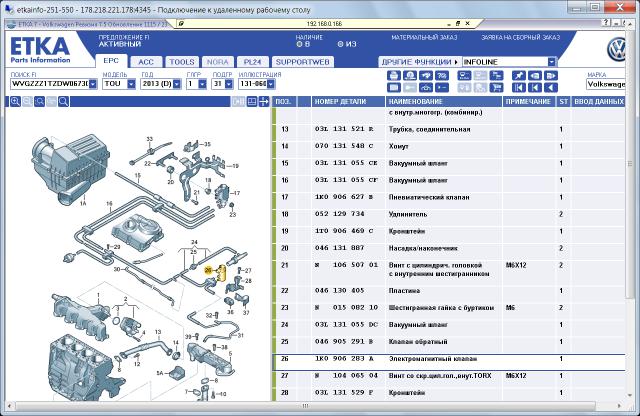Expand the ДРУГИЕ ФУНКЦИИ menu
Image resolution: width=640 pixels, height=416 pixels.
coord(419,62)
